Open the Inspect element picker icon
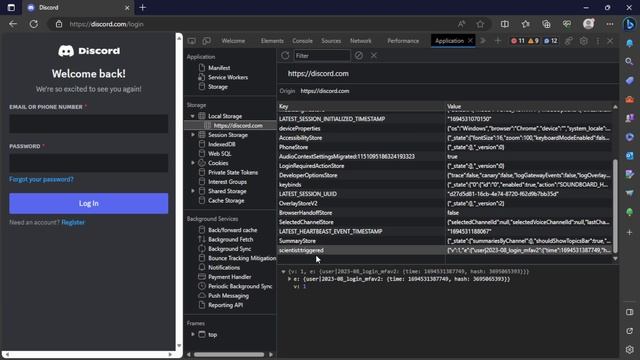The width and height of the screenshot is (640, 360). pos(191,41)
